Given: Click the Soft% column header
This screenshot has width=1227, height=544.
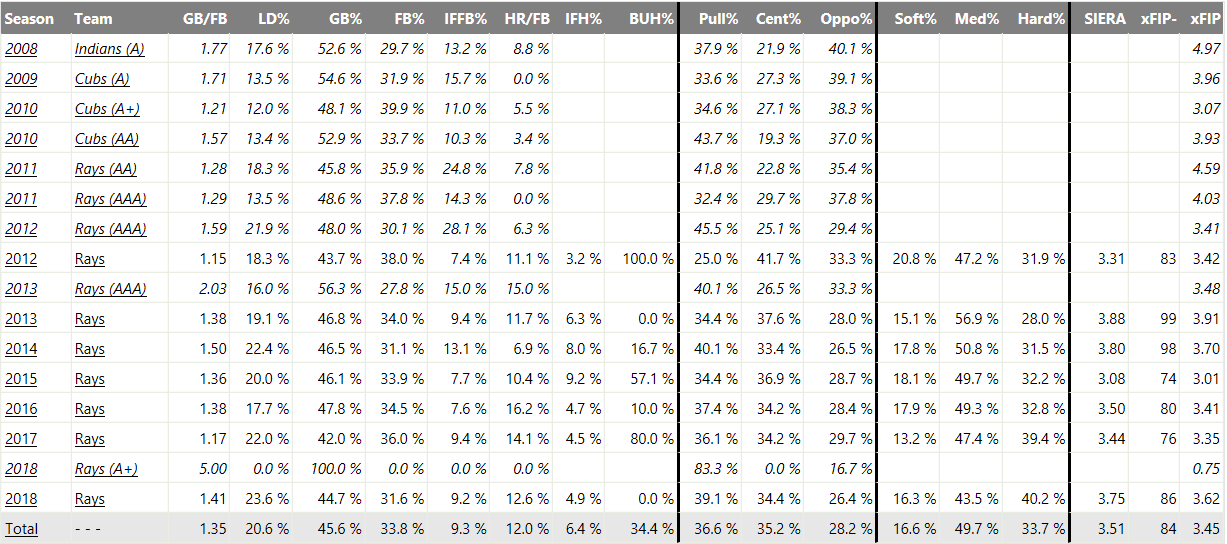Looking at the screenshot, I should pos(915,19).
